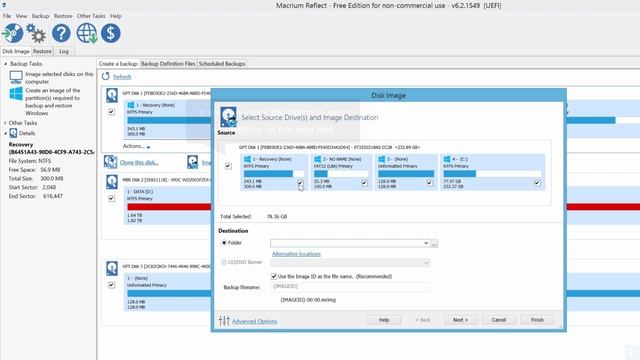Switch to the Restore tab
The image size is (640, 360).
tap(42, 51)
